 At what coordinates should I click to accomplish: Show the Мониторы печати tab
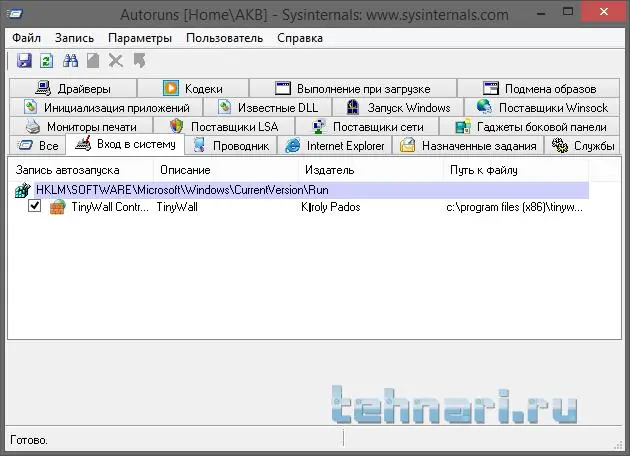[81, 127]
